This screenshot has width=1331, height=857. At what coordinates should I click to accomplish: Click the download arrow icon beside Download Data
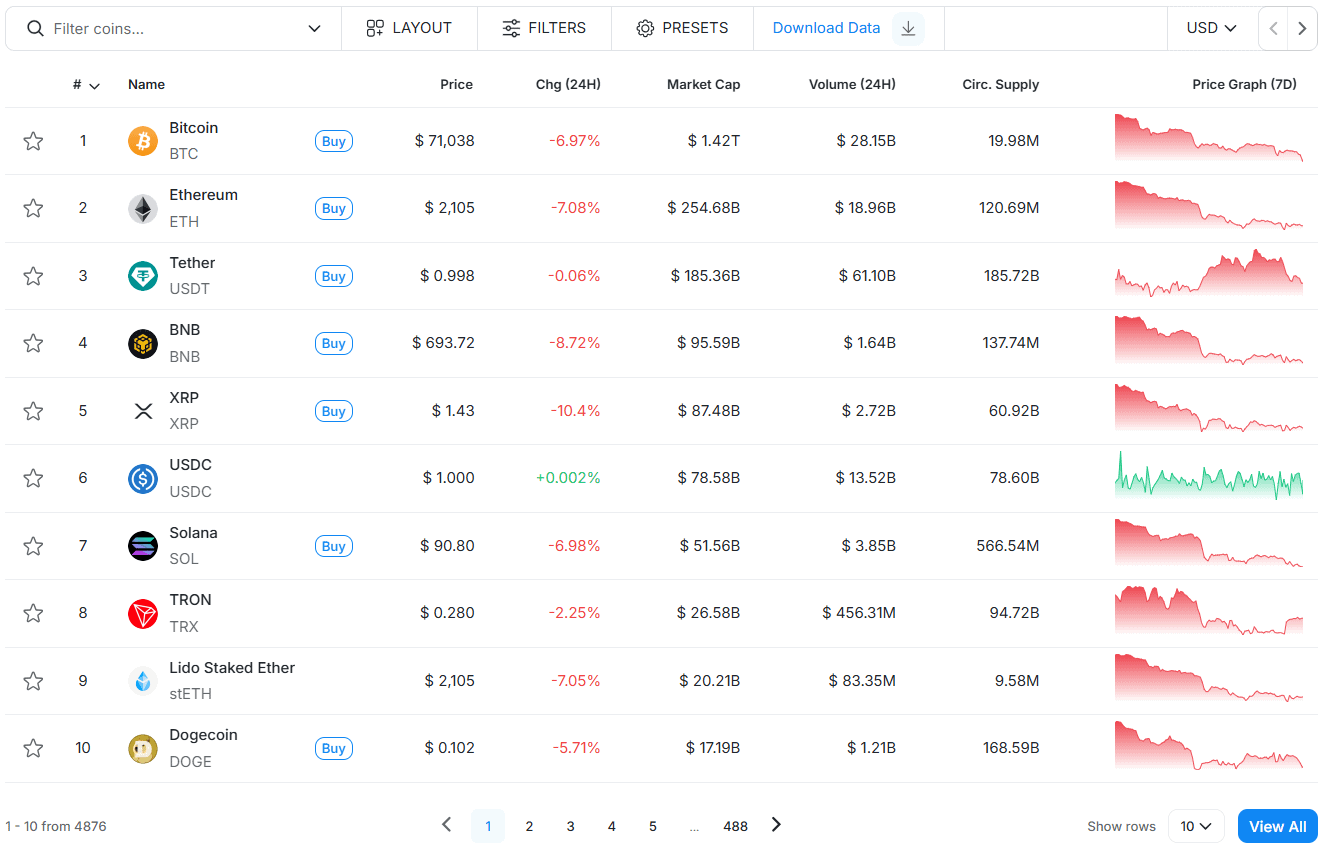[x=908, y=28]
